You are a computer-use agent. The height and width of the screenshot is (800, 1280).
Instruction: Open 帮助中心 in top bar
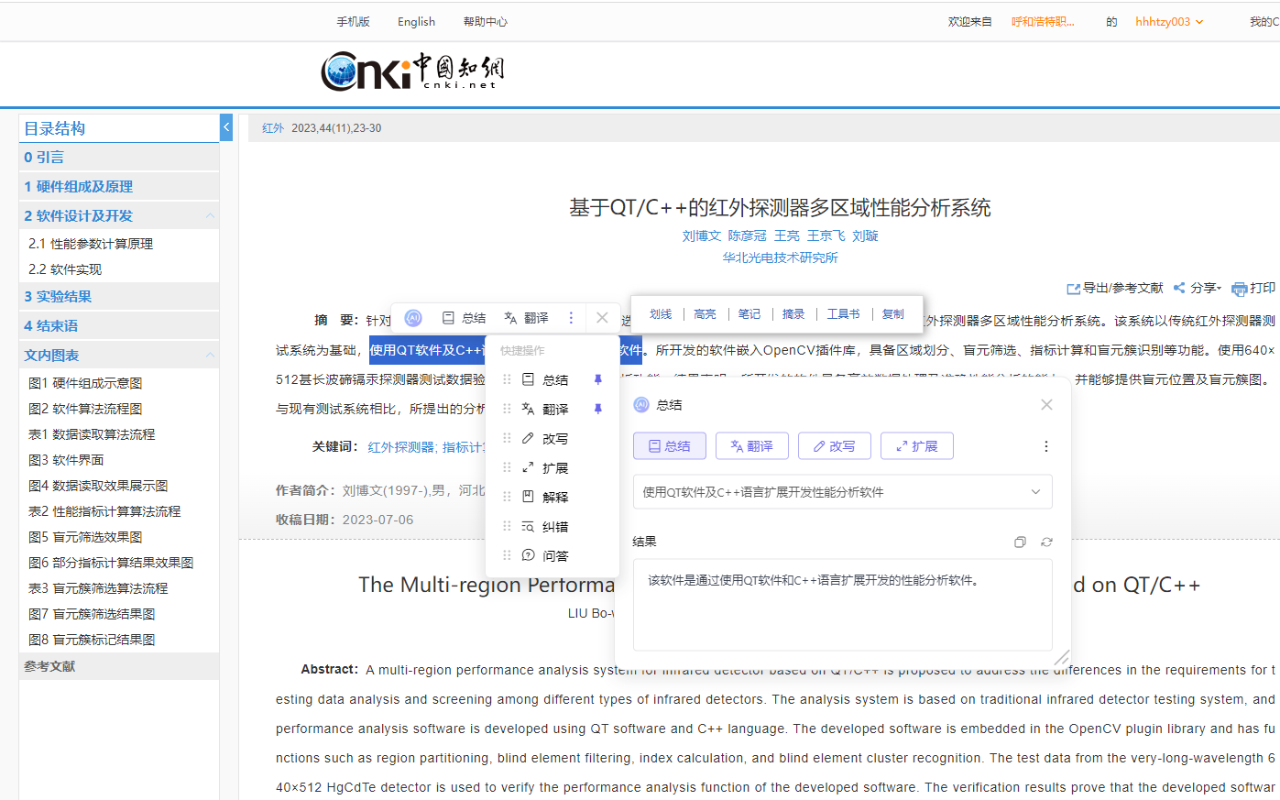(485, 22)
